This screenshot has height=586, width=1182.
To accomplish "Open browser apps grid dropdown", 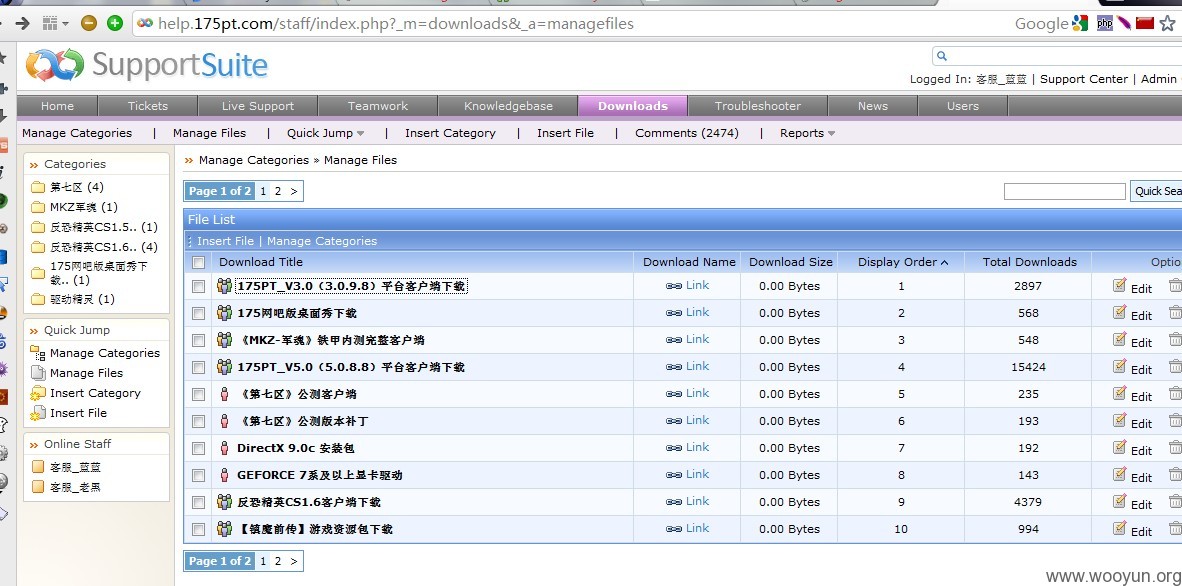I will pyautogui.click(x=55, y=23).
